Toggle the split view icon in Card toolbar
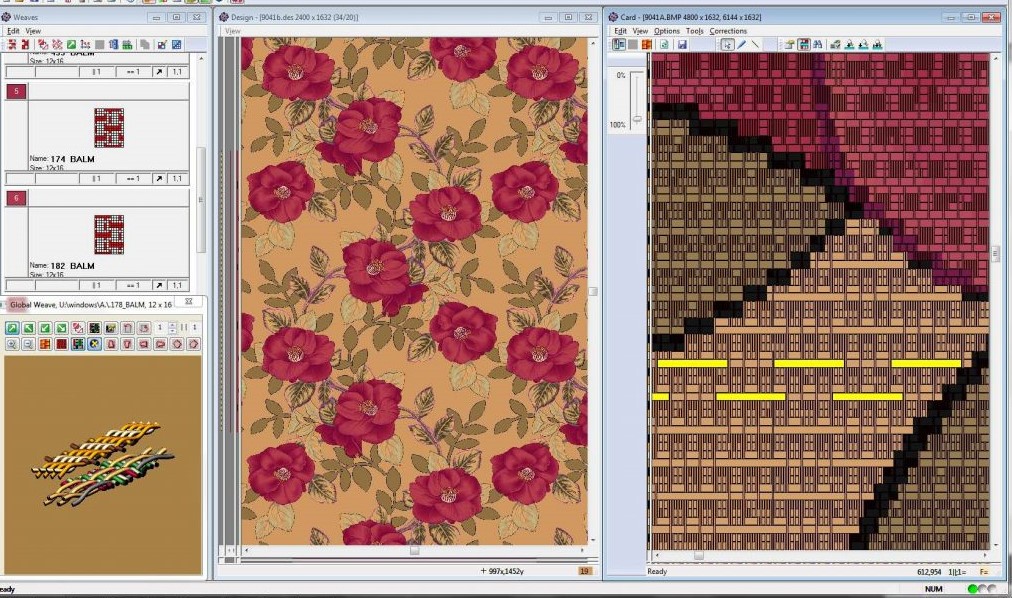This screenshot has height=598, width=1012. click(618, 45)
